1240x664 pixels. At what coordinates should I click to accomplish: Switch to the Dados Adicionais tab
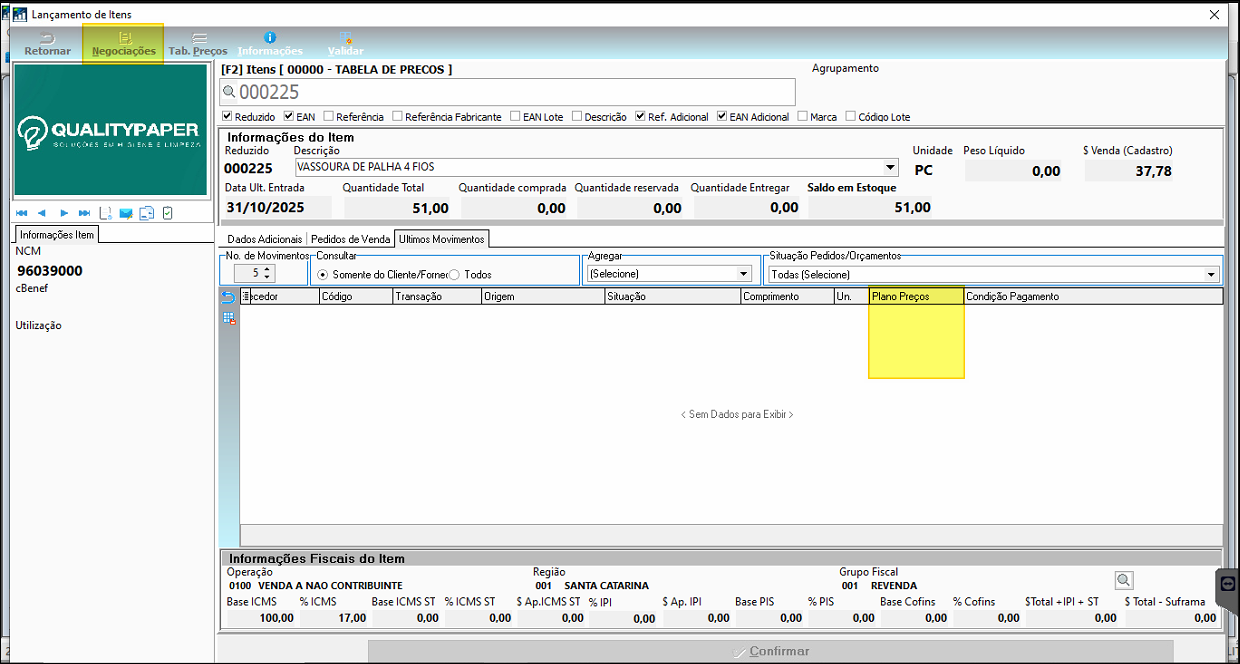[x=264, y=239]
